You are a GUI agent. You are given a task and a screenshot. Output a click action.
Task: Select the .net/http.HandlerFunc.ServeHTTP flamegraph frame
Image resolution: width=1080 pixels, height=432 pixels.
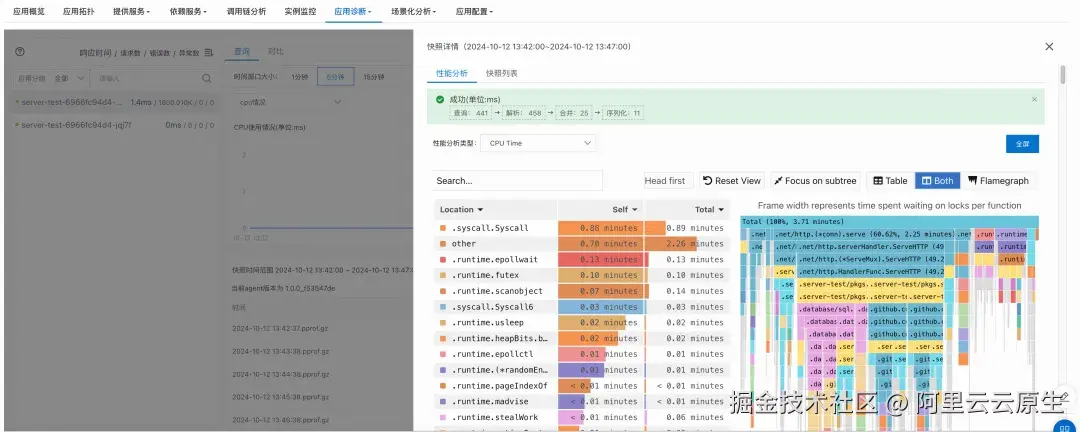[x=873, y=271]
